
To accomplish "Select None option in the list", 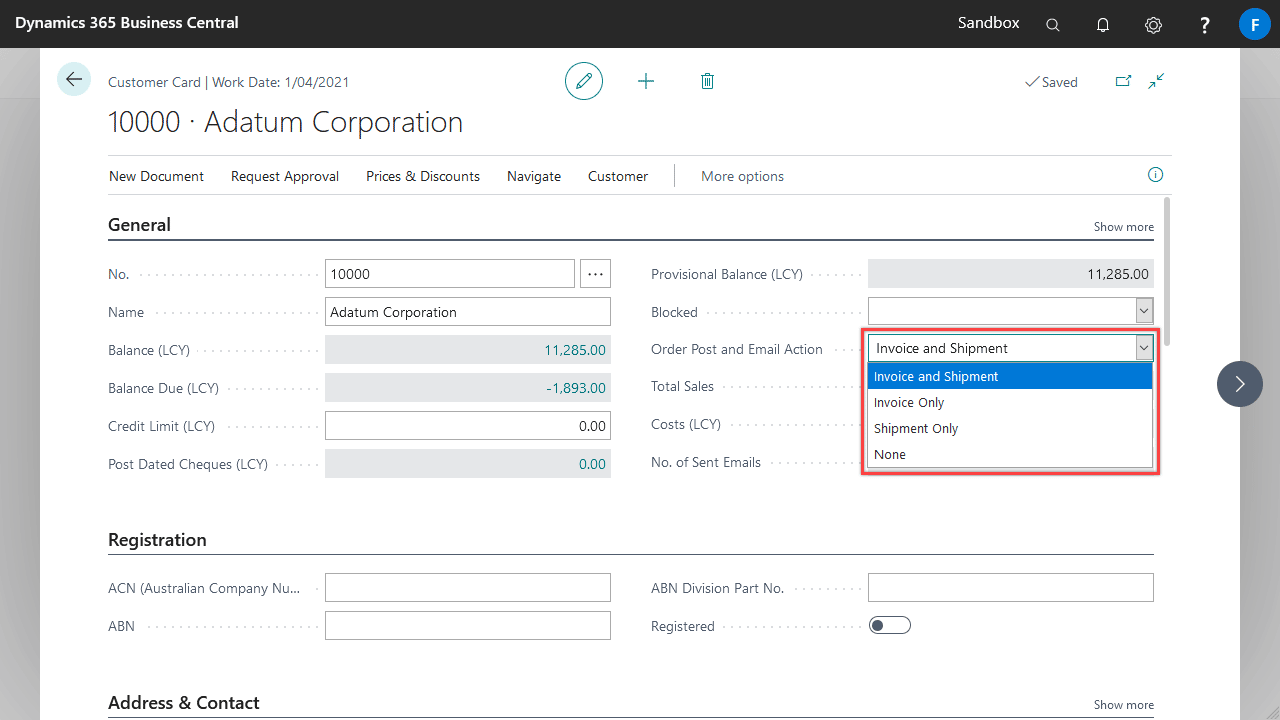I will coord(1010,454).
